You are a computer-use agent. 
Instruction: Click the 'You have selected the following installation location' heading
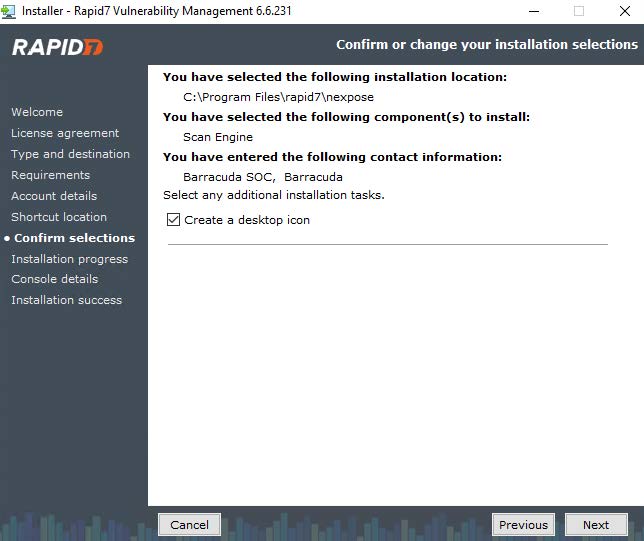(x=335, y=77)
